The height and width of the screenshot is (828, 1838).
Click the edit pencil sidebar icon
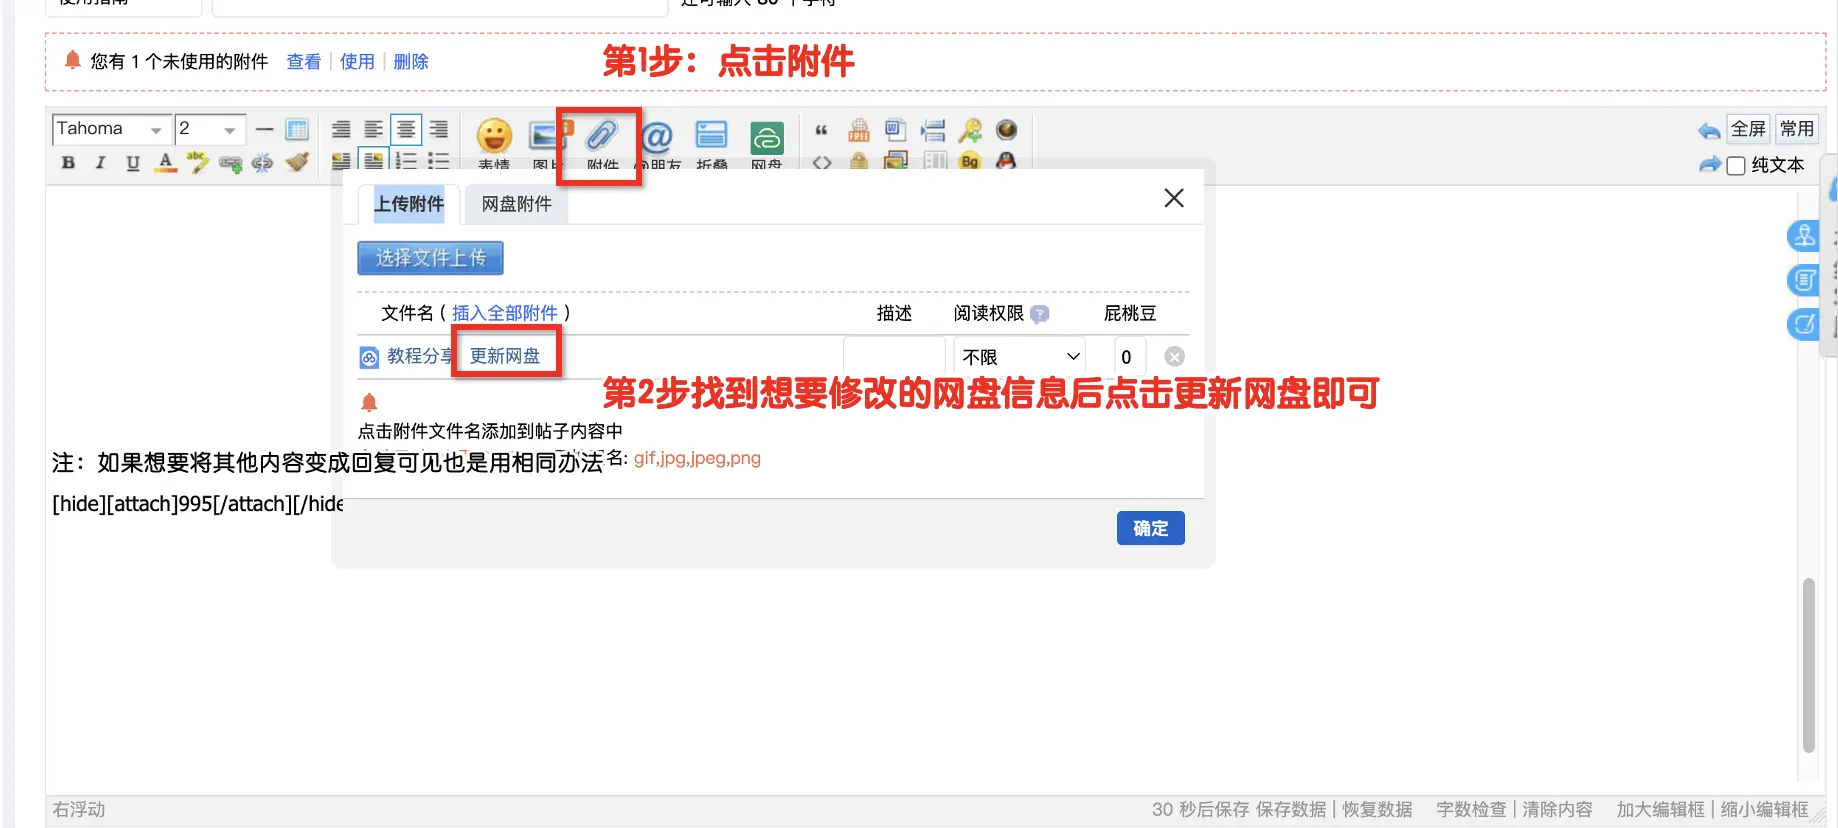click(1804, 324)
